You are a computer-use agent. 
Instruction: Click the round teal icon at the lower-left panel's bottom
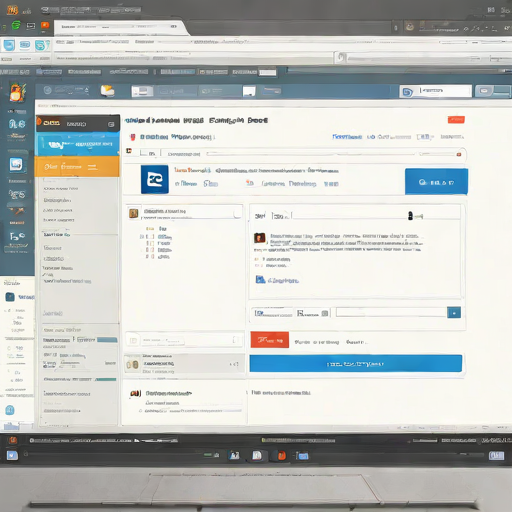click(10, 410)
